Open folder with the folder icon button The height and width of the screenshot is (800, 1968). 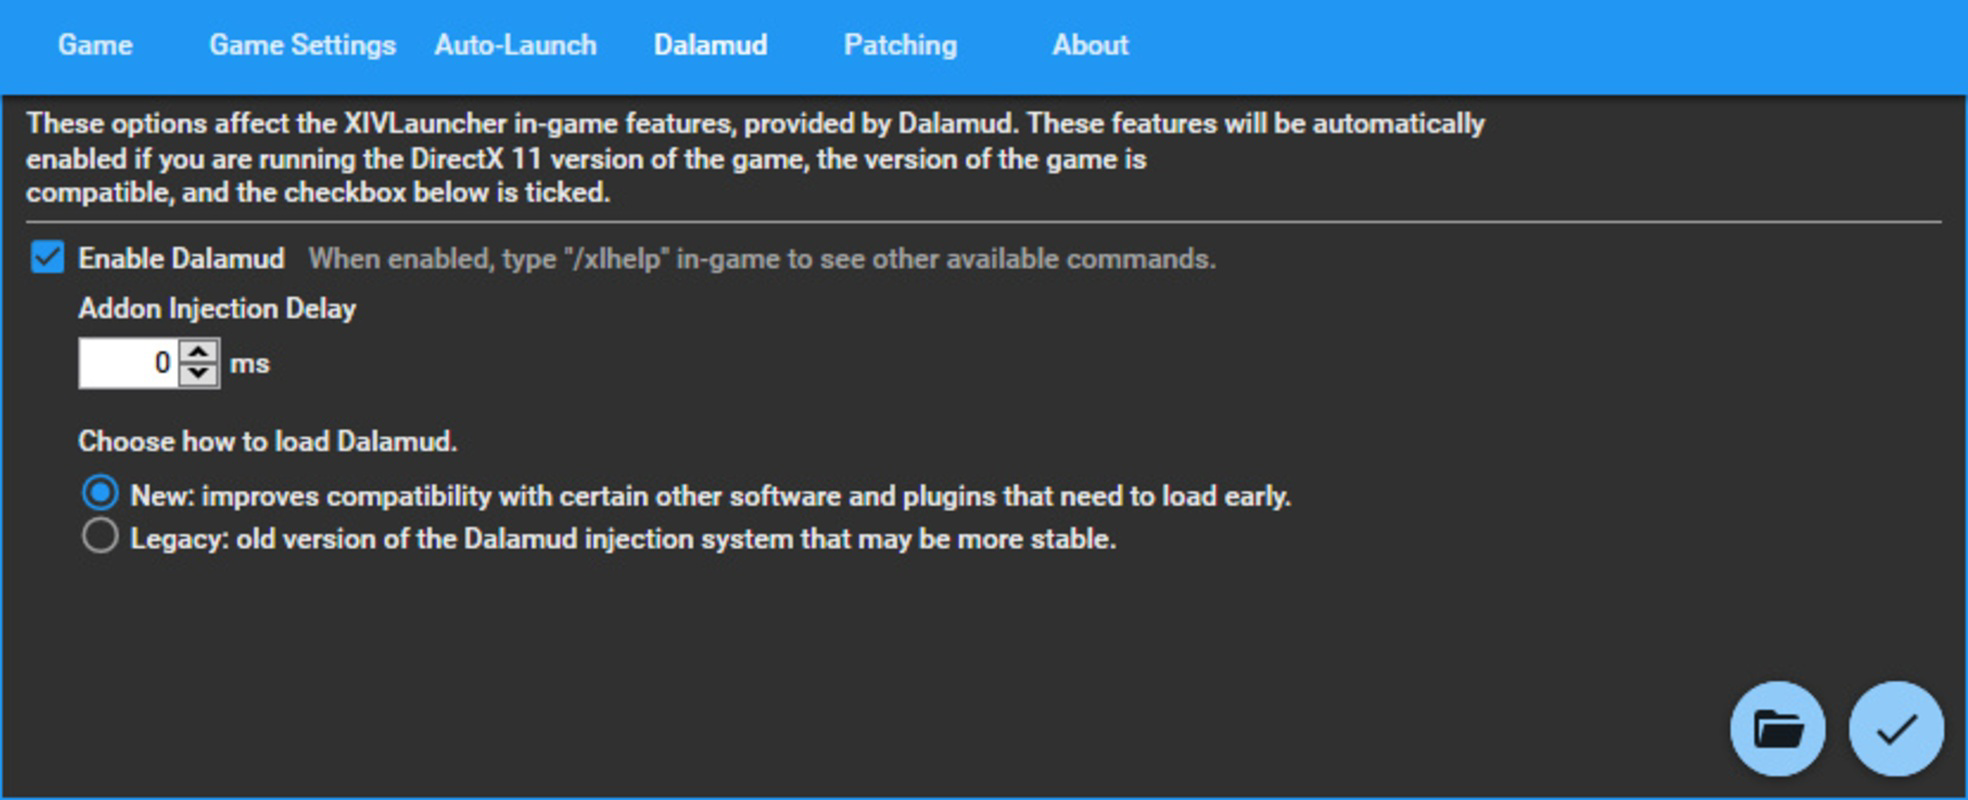point(1777,729)
